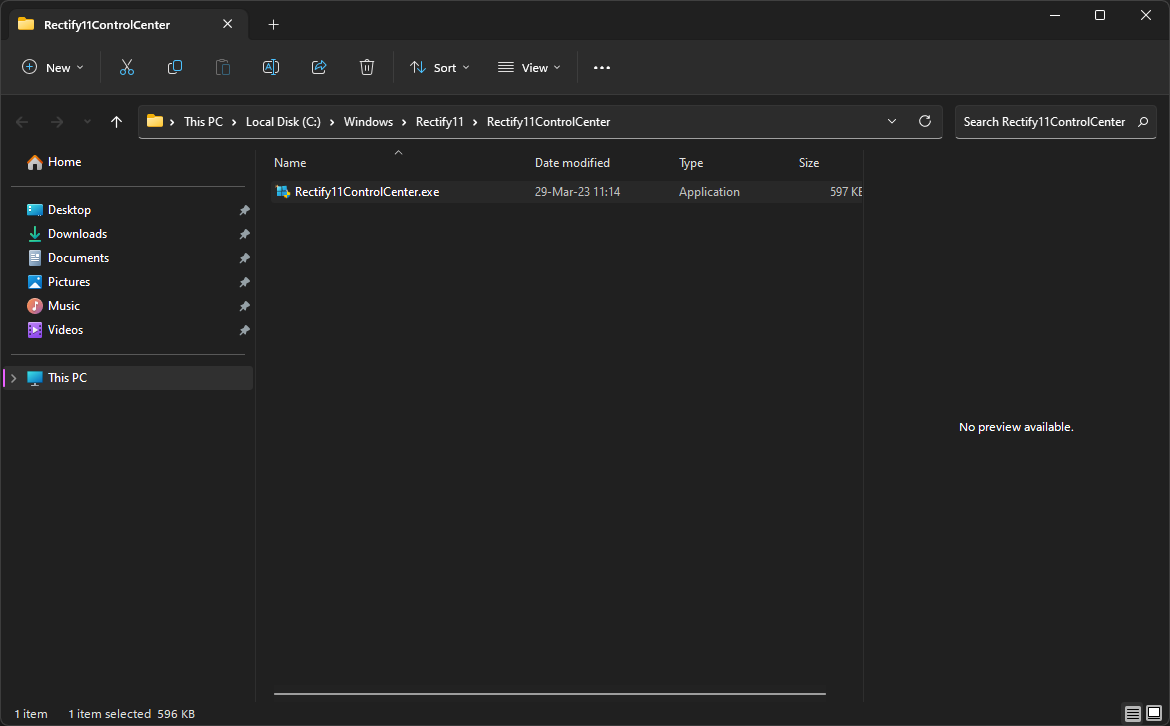Click the Delete trash can icon
Image resolution: width=1170 pixels, height=726 pixels.
pos(366,68)
